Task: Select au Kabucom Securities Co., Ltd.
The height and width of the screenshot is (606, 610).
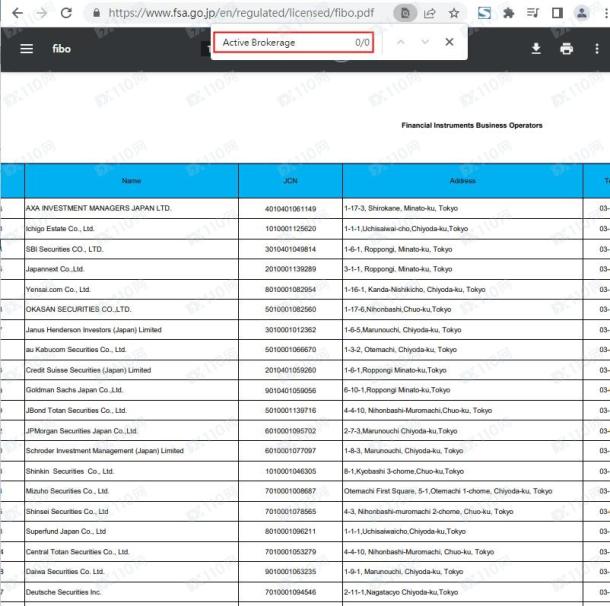Action: (x=131, y=350)
